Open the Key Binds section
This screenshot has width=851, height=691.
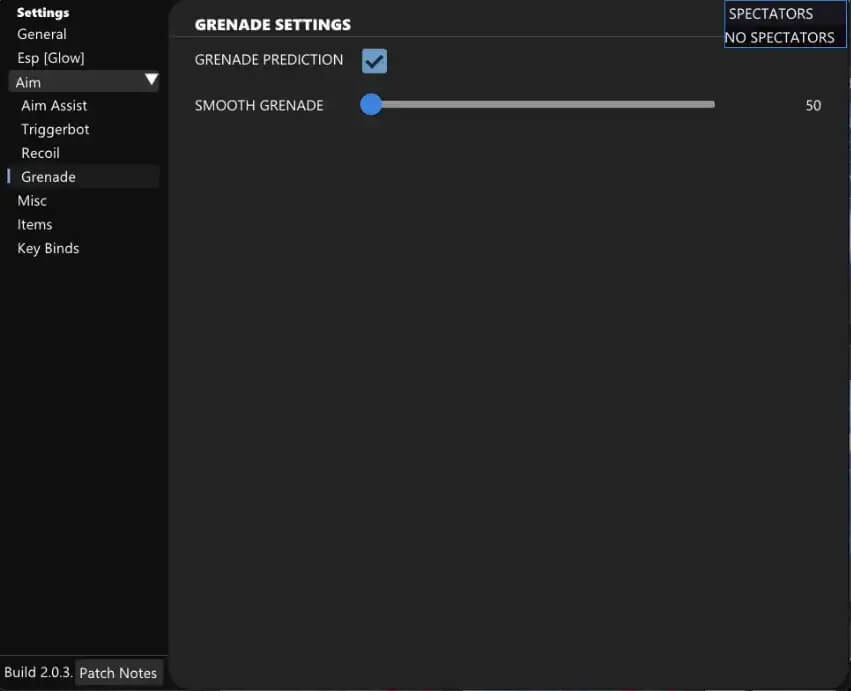48,249
